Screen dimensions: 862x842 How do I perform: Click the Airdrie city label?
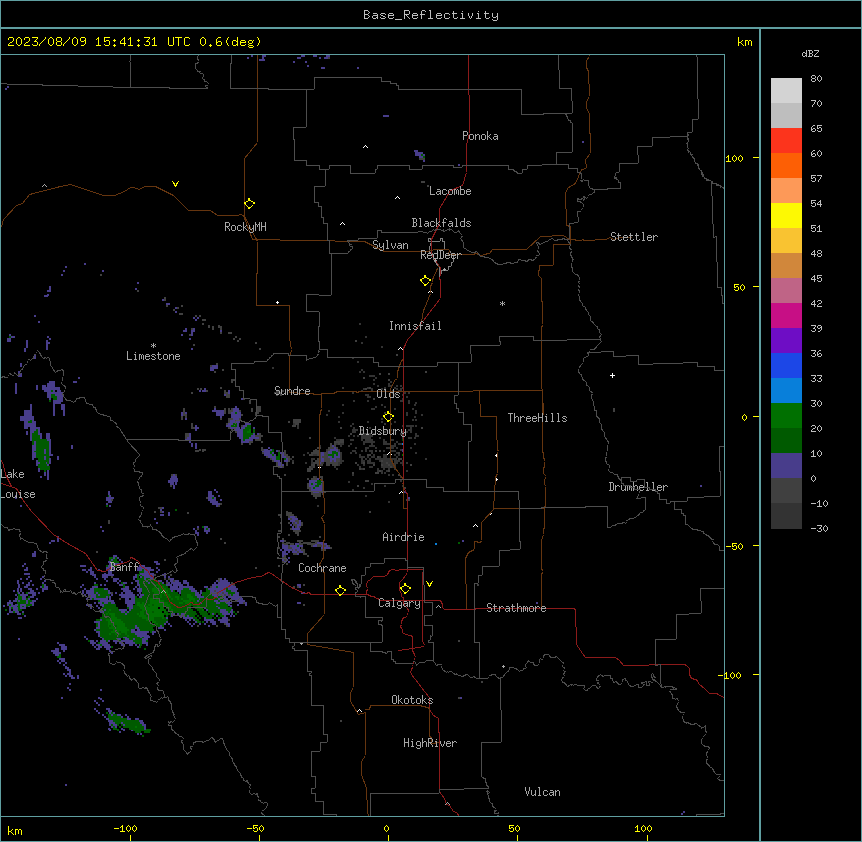click(403, 537)
